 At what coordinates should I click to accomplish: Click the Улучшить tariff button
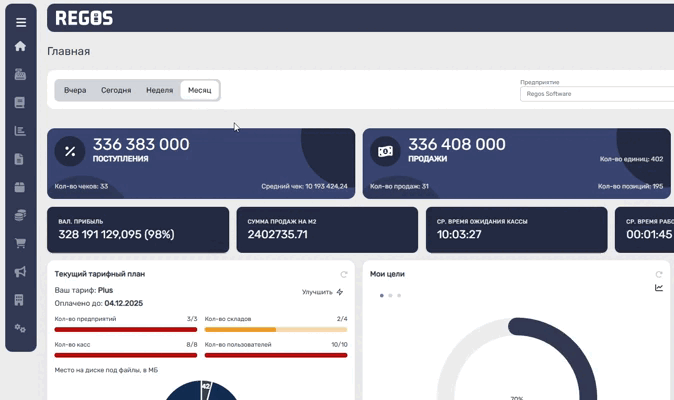point(322,292)
